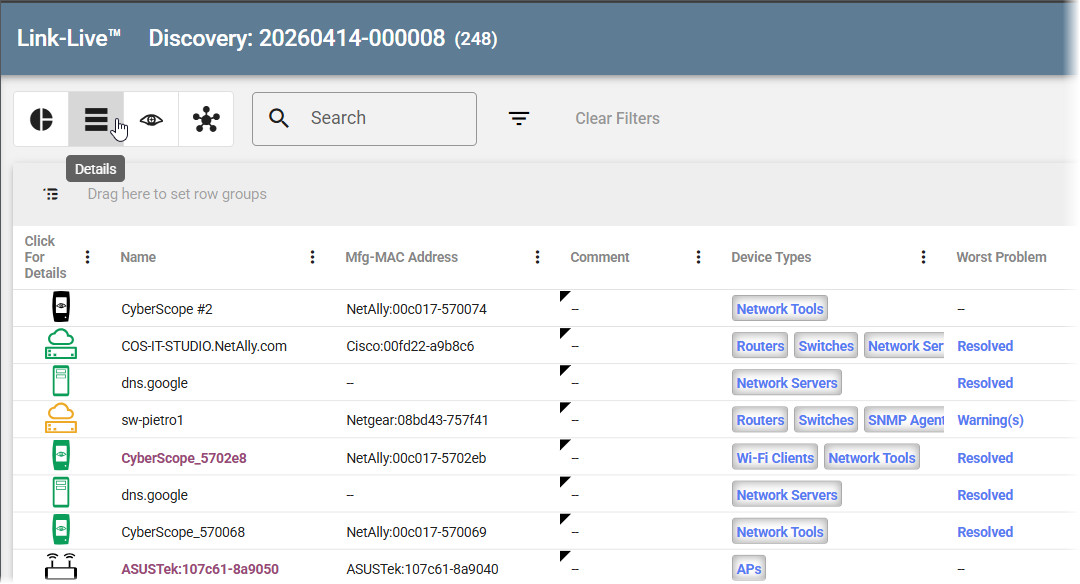Open Resolved link for CyberScope_570068
This screenshot has height=584, width=1080.
coord(985,532)
